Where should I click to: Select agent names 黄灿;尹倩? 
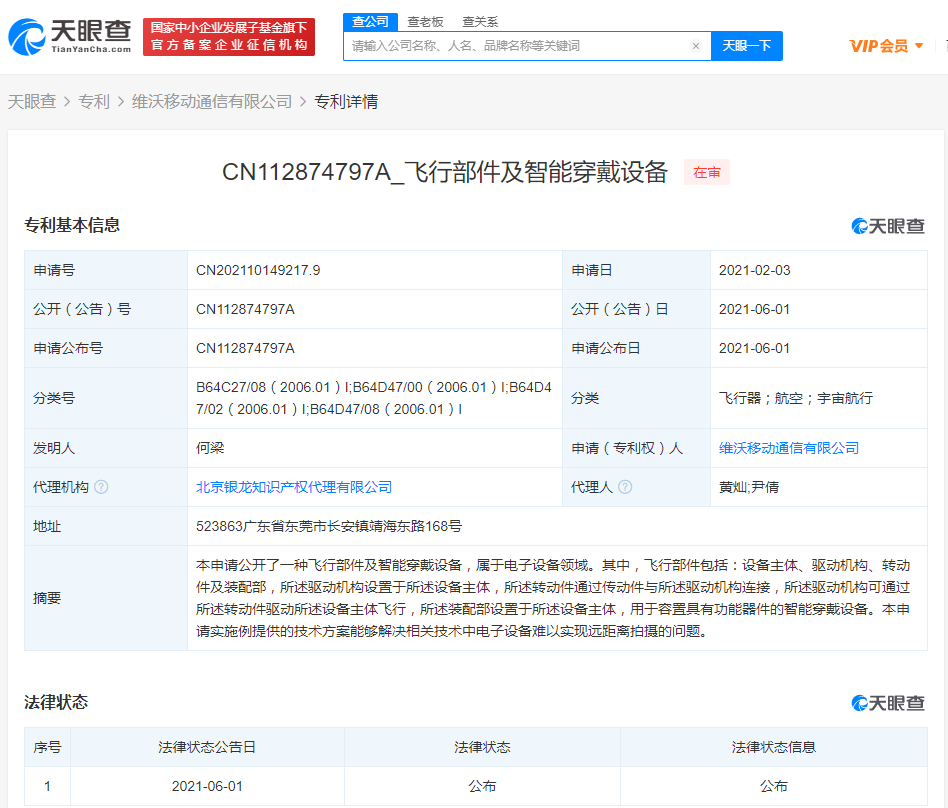click(x=749, y=487)
